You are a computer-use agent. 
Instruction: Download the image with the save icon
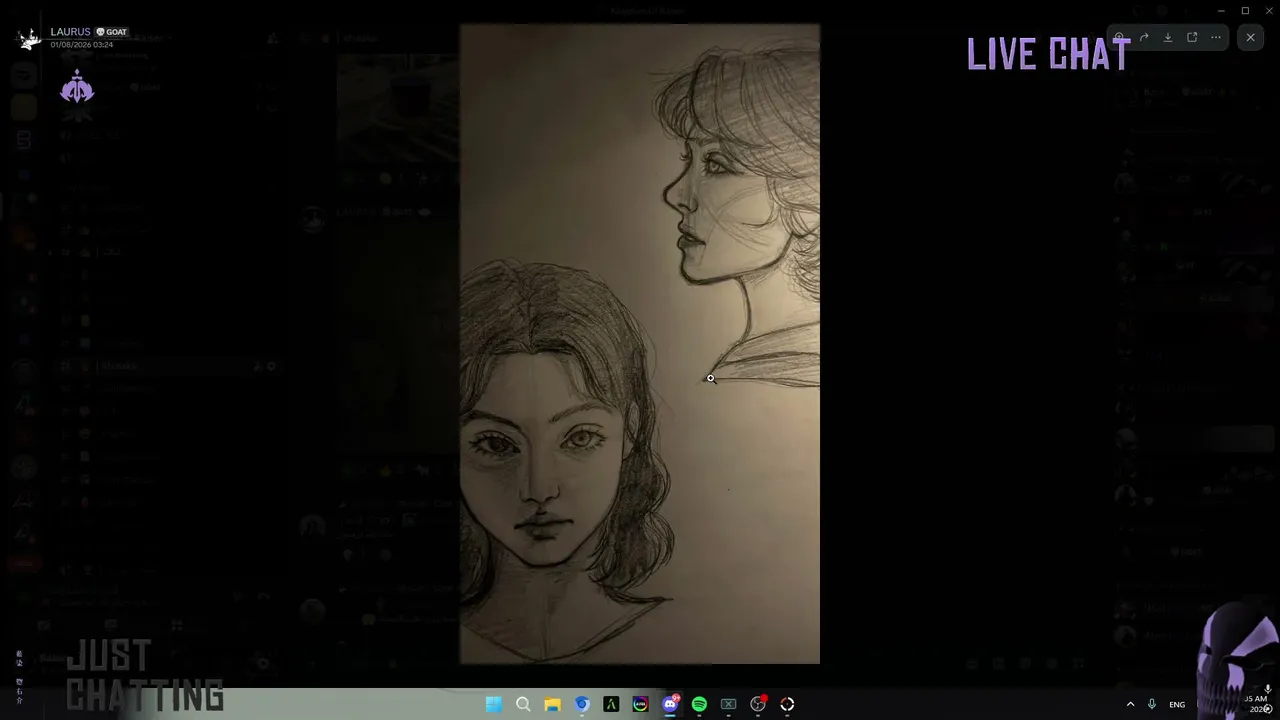1168,38
